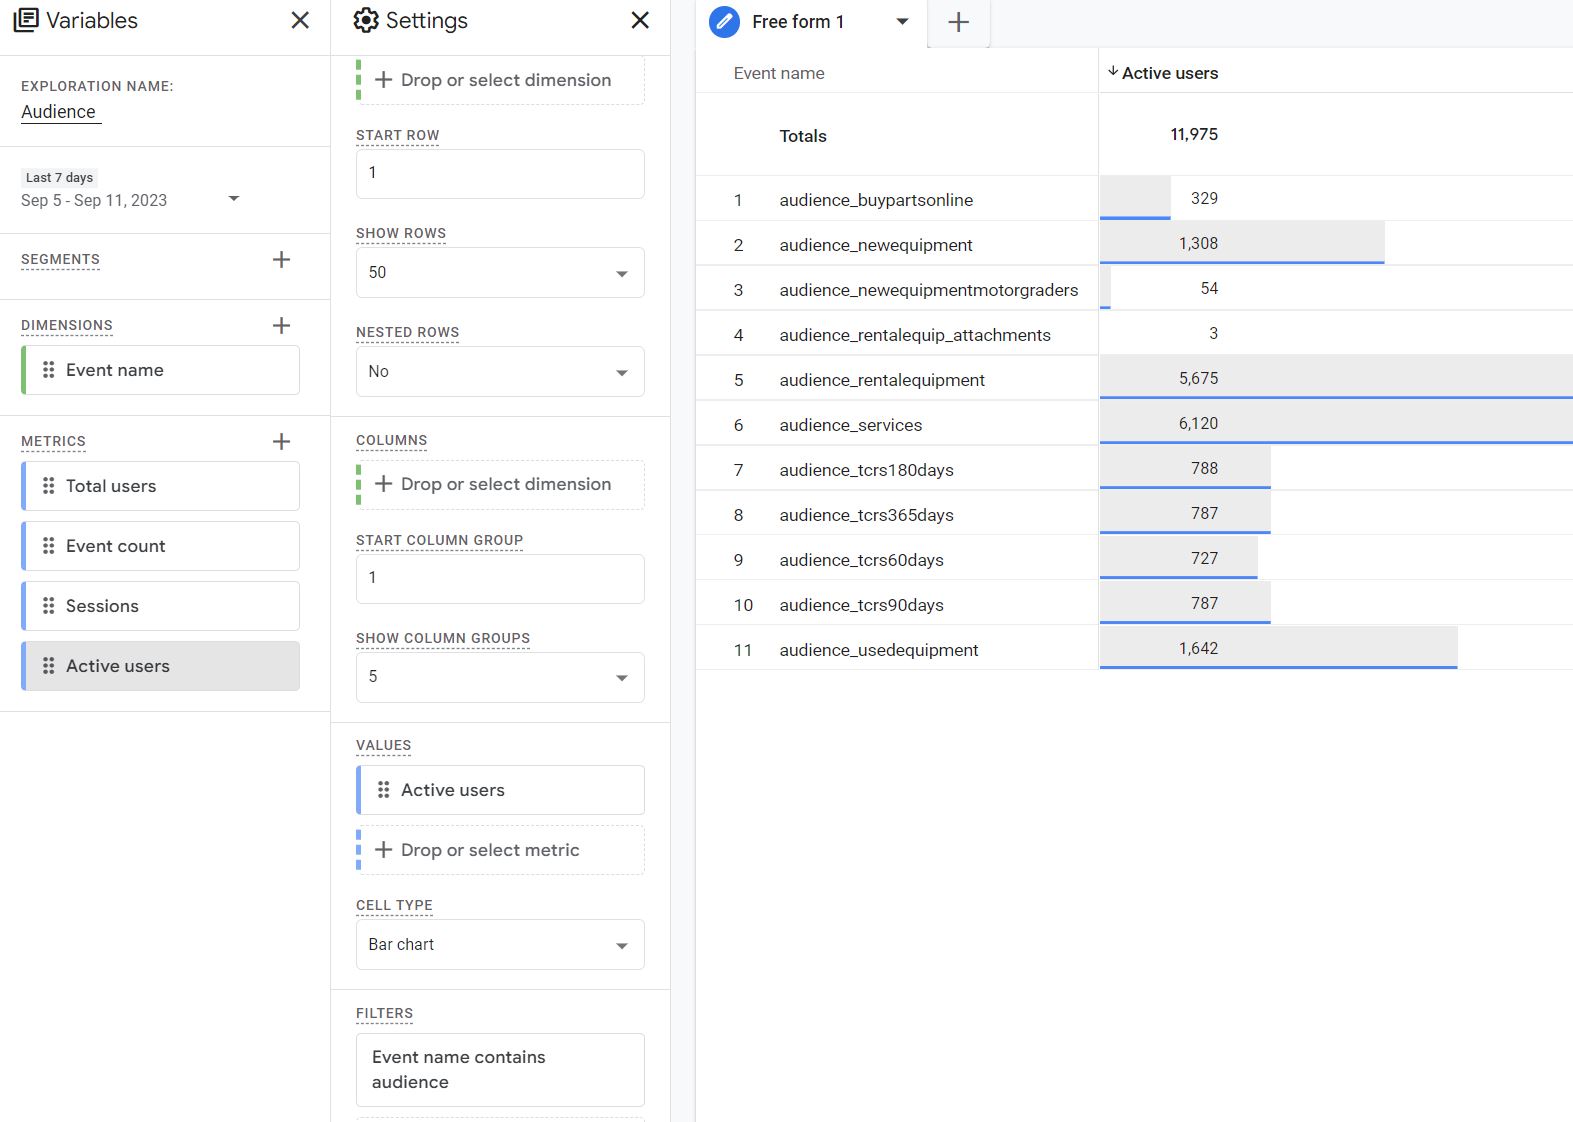Edit the exploration name Audience
The height and width of the screenshot is (1122, 1573).
(59, 112)
